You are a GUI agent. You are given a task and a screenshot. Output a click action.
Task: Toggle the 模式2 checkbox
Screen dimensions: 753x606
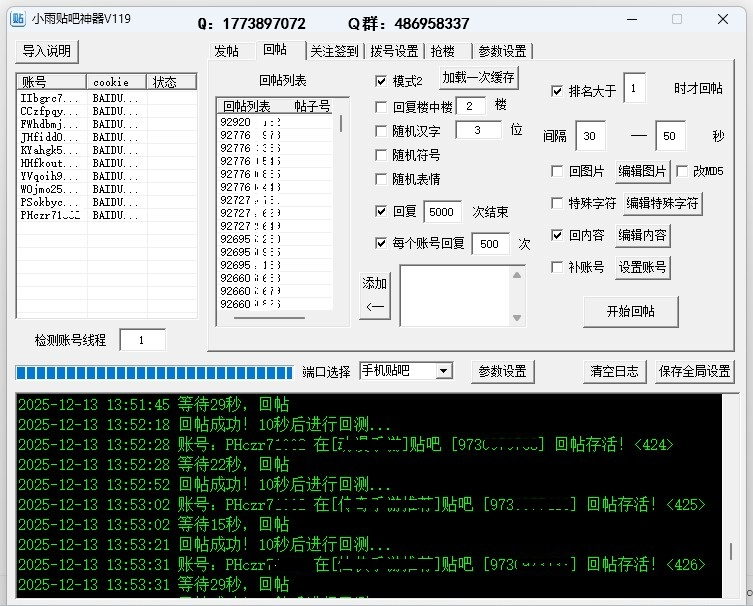click(381, 81)
